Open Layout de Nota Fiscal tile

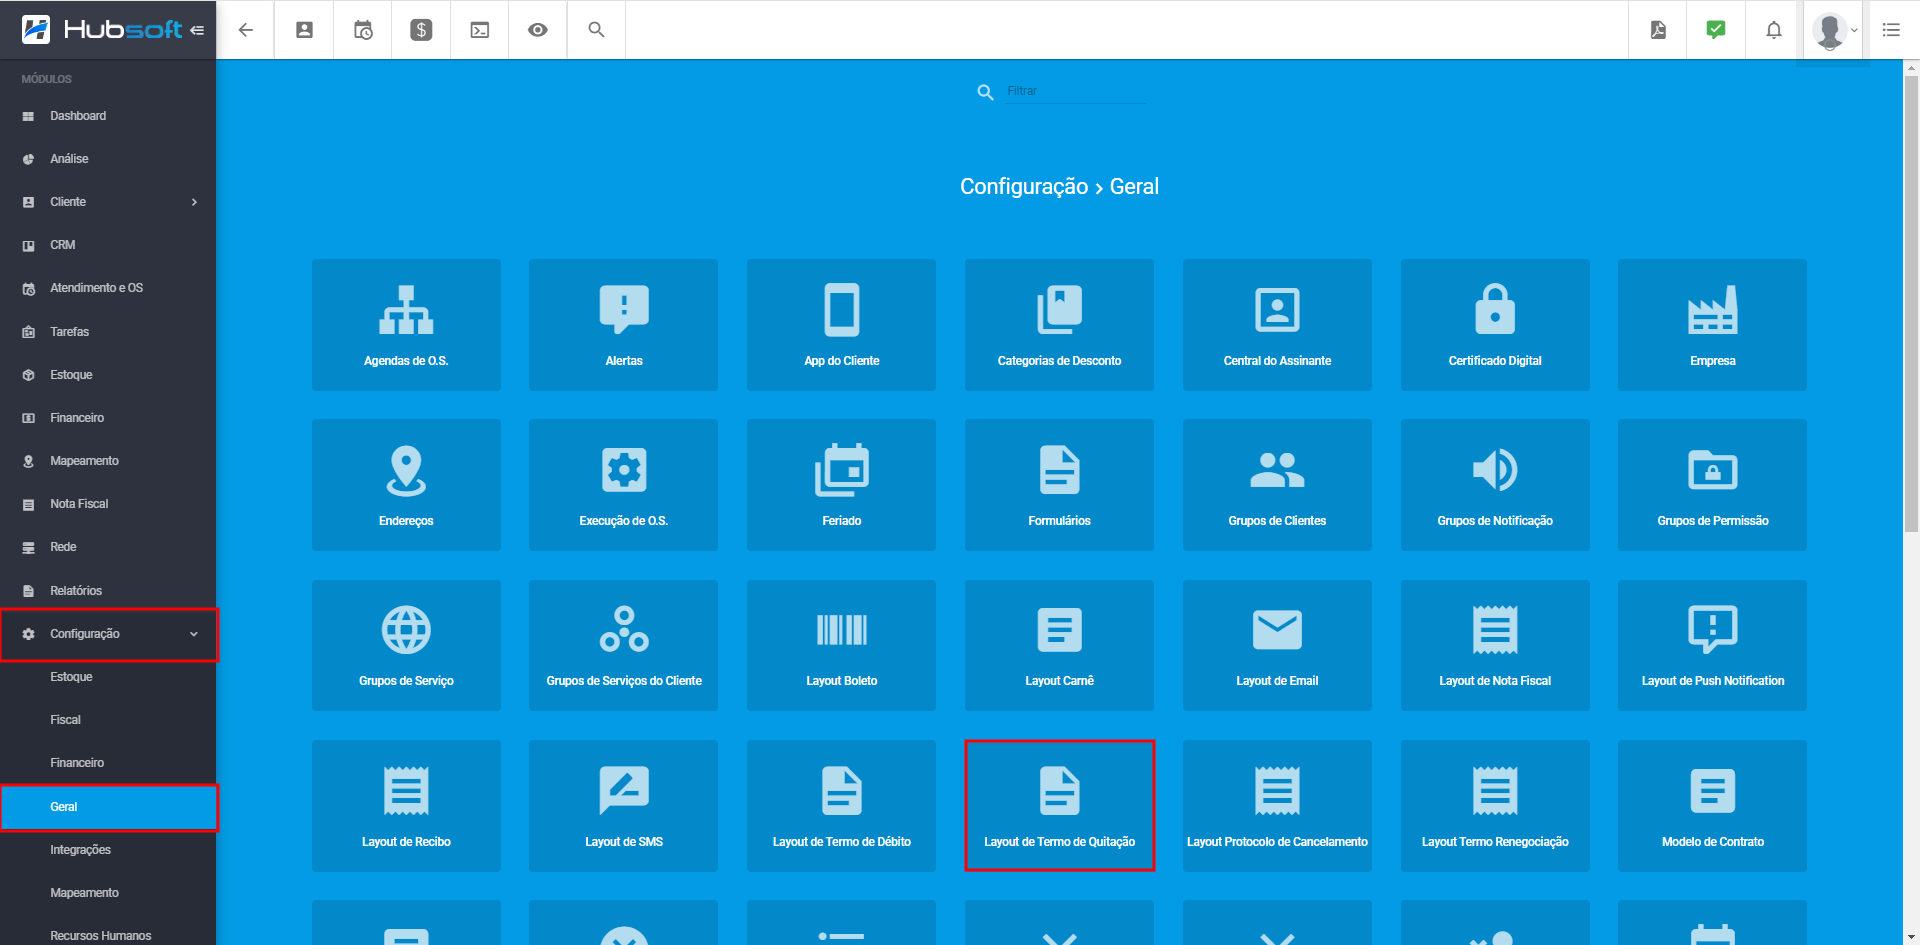[x=1495, y=645]
